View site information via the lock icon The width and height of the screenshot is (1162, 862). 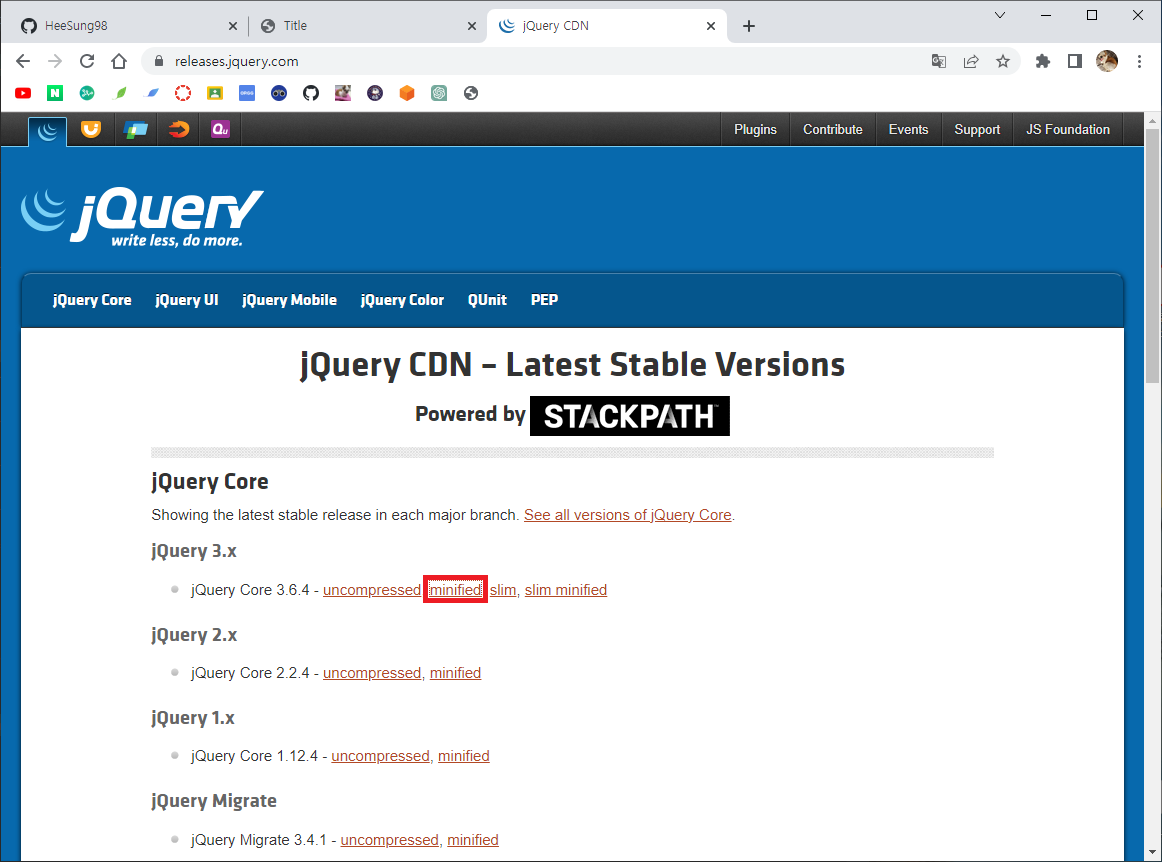click(158, 62)
